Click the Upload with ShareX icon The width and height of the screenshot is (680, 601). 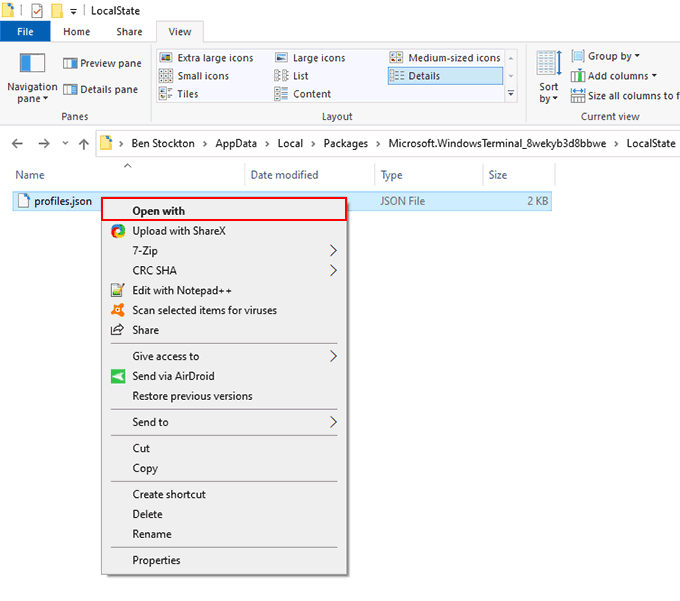[117, 231]
